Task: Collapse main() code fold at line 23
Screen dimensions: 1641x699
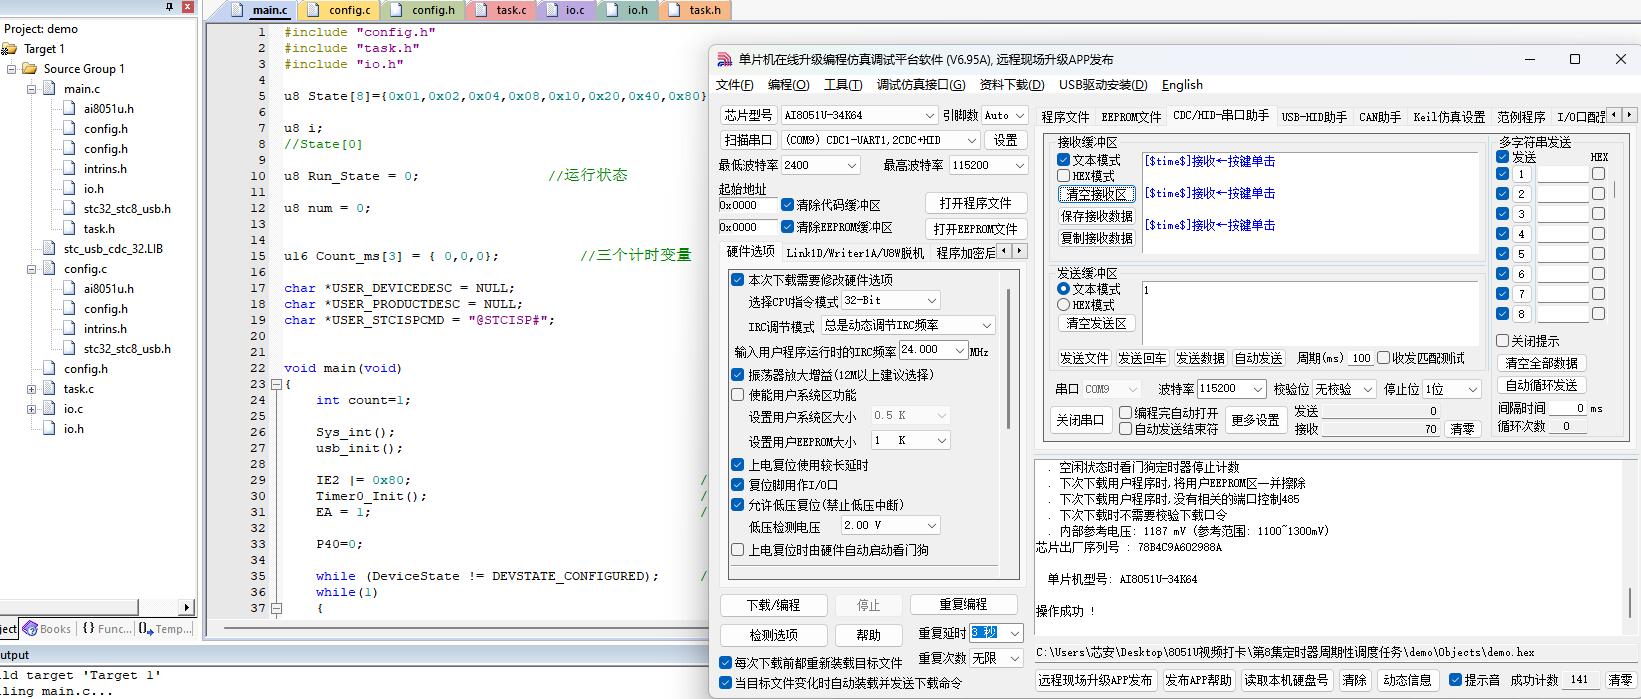Action: (x=277, y=384)
